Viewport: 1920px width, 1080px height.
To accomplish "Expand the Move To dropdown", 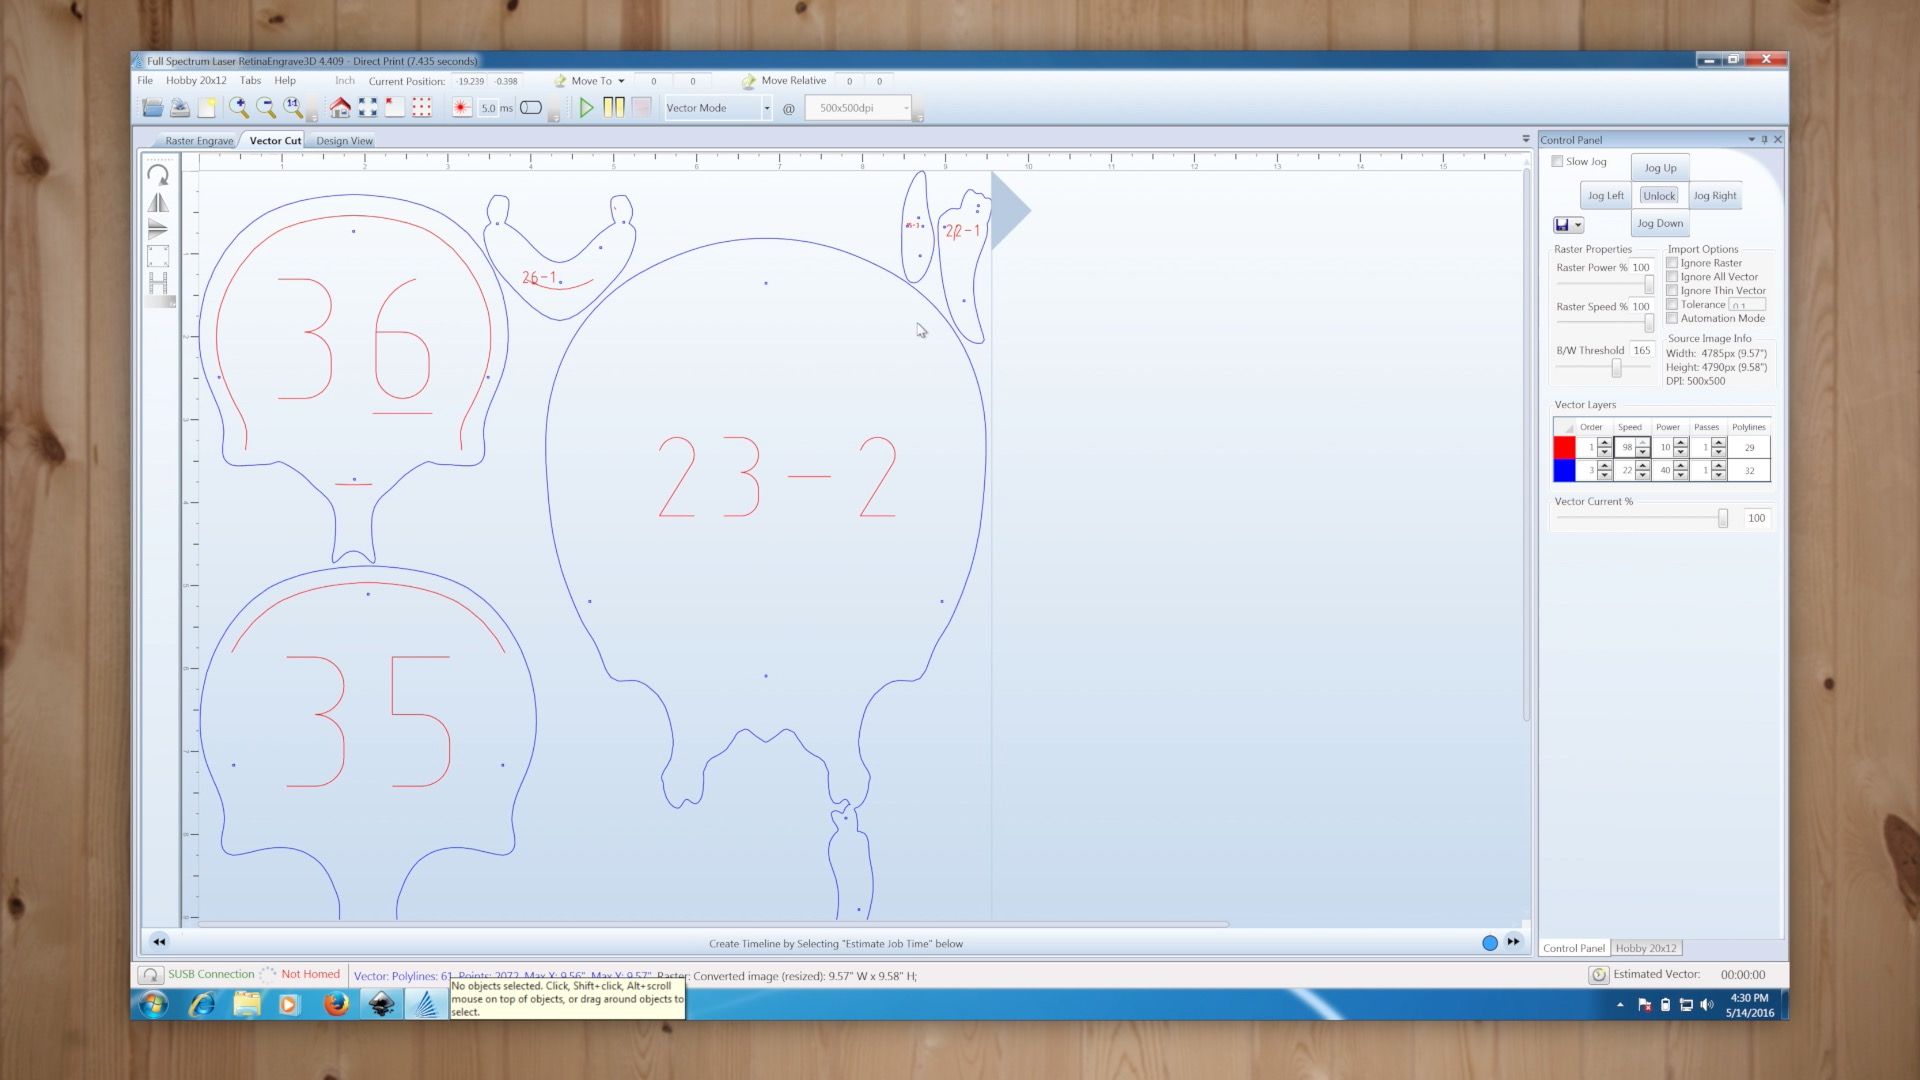I will (620, 81).
